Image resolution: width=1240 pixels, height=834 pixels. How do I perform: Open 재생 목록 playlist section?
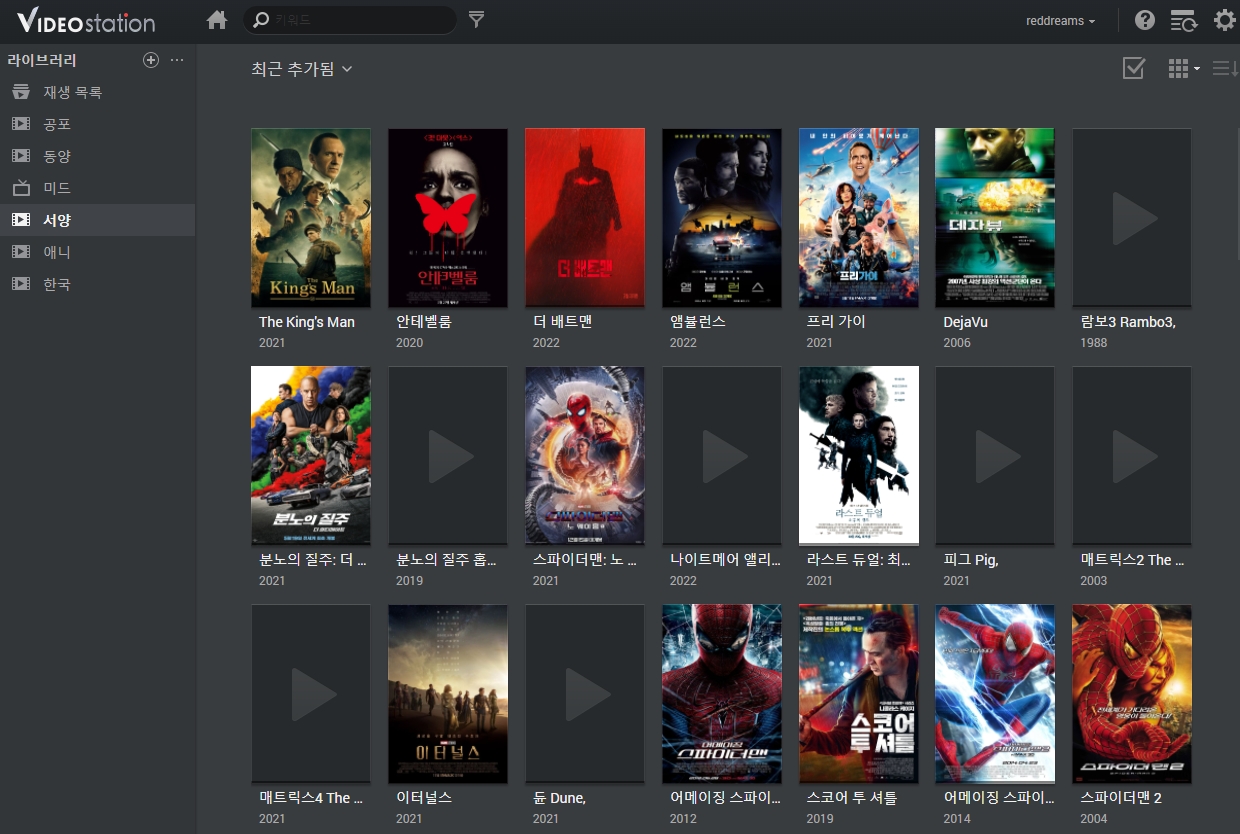click(x=97, y=92)
